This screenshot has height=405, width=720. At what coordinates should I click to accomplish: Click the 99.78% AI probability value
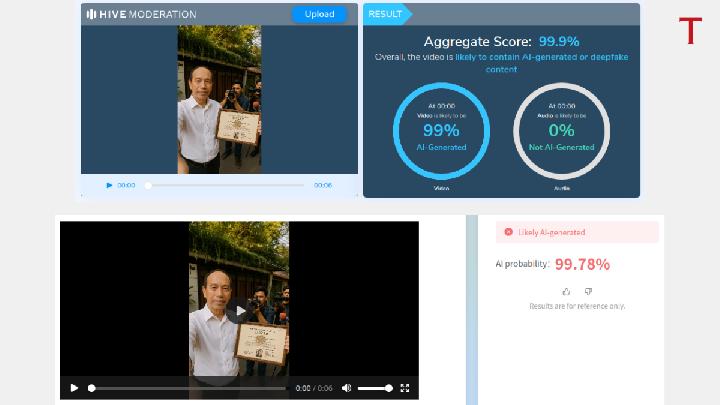click(x=582, y=264)
